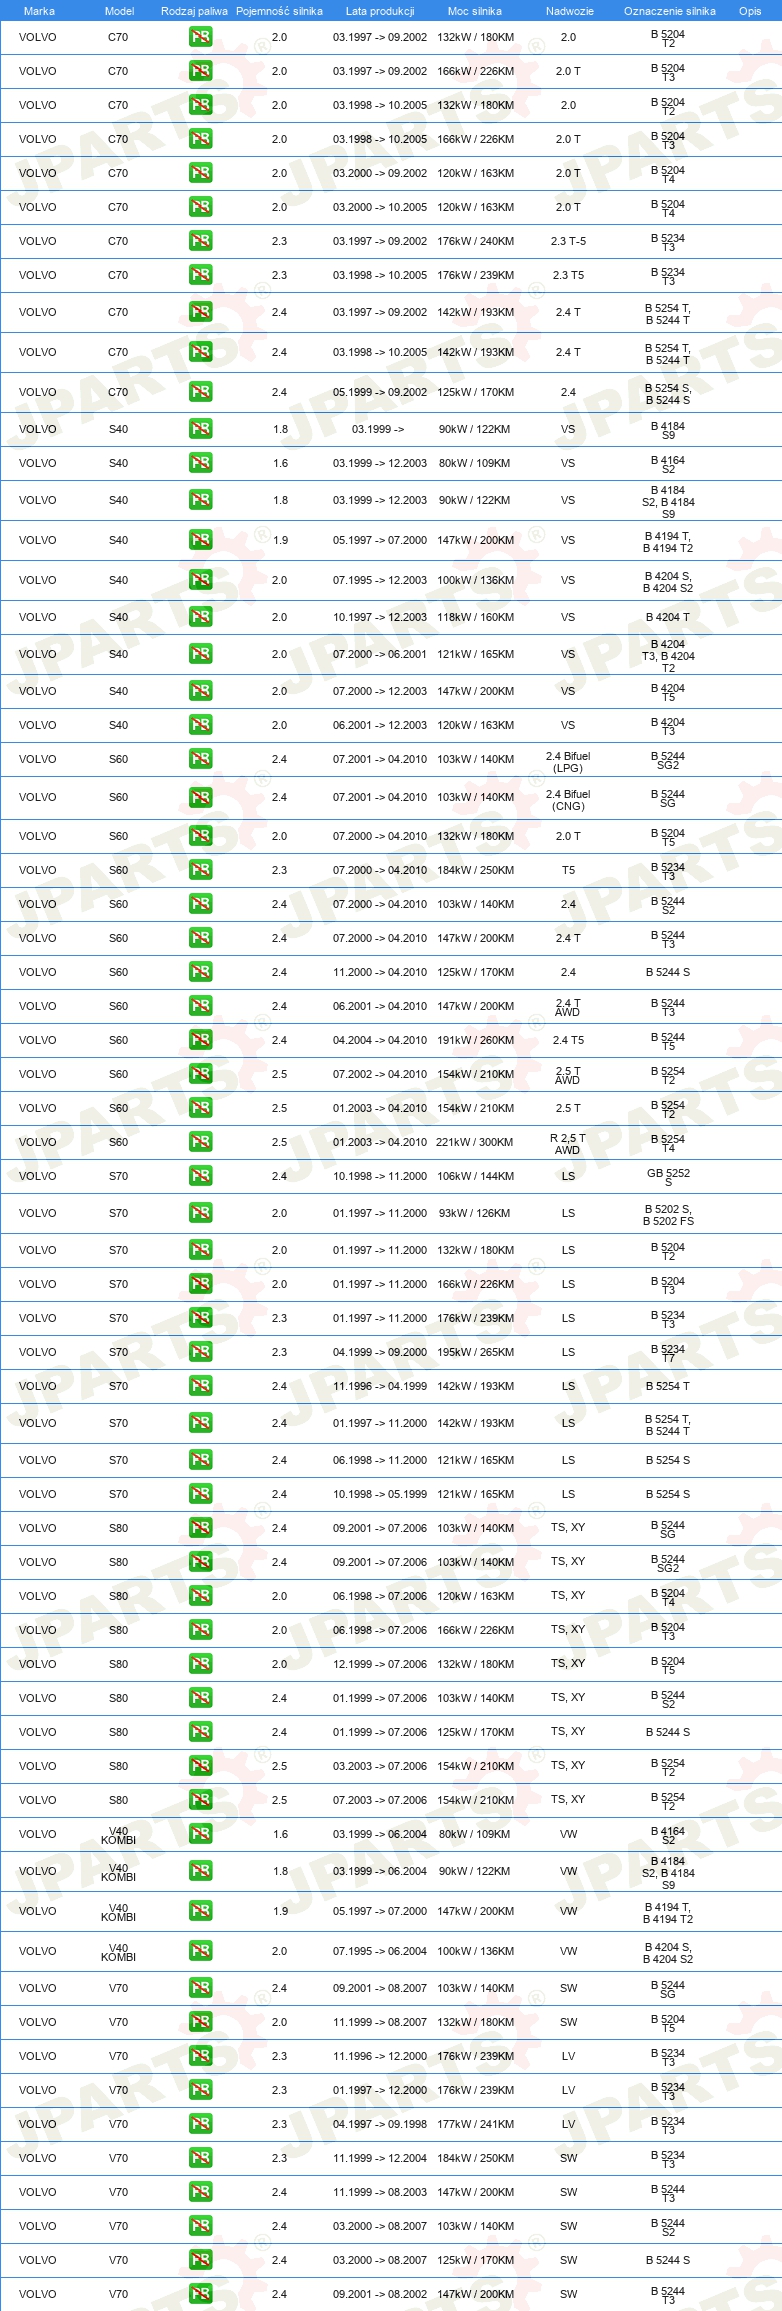Select the engine code cell B 4204 T
Screen dimensions: 782x2311
point(668,617)
